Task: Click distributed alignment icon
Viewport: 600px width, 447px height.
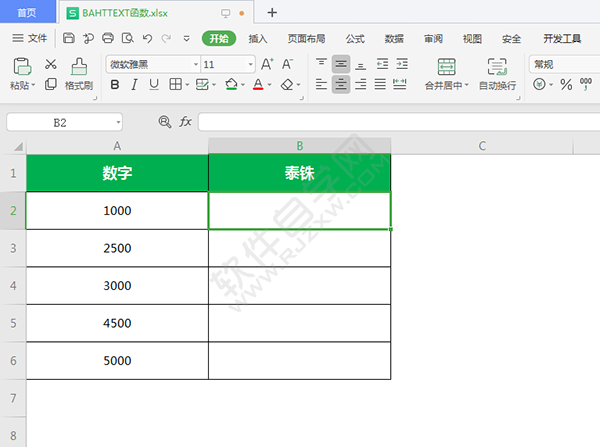Action: click(399, 84)
